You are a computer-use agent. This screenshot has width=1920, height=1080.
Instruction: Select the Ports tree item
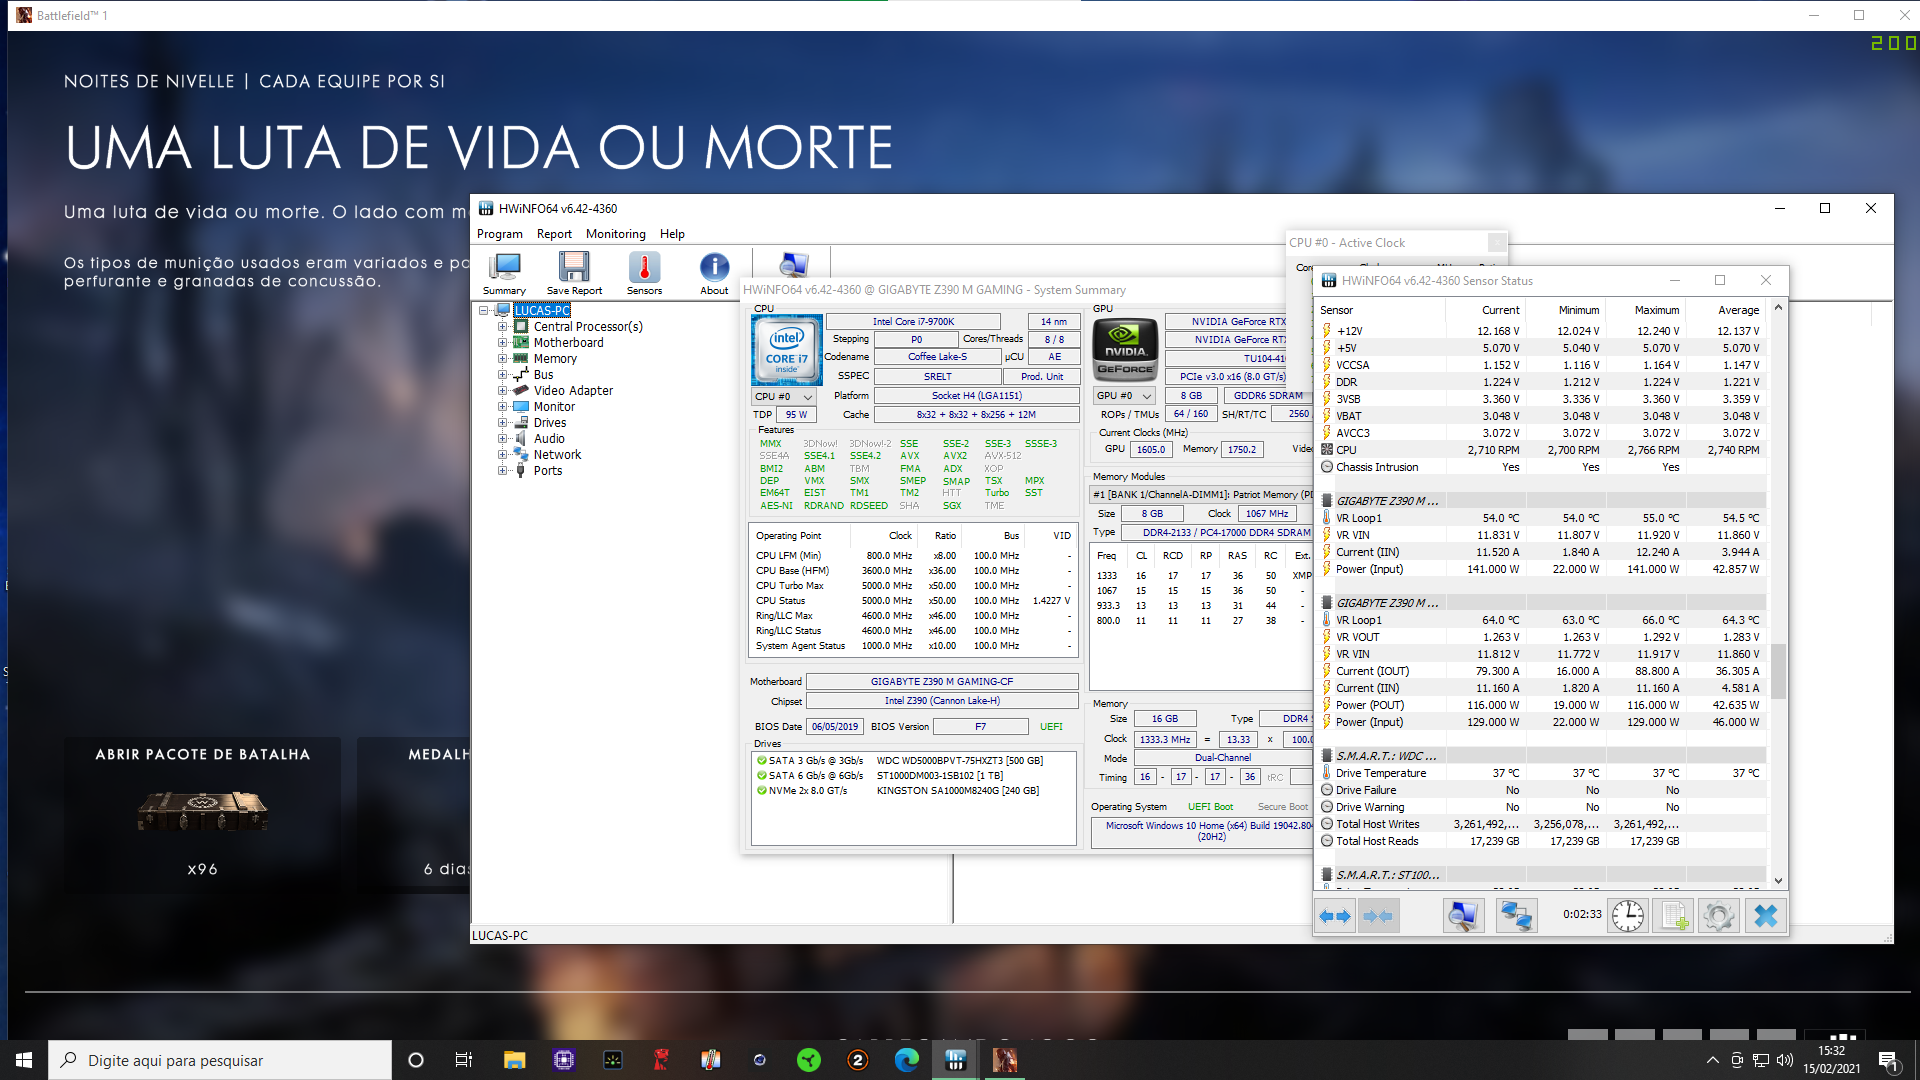548,471
